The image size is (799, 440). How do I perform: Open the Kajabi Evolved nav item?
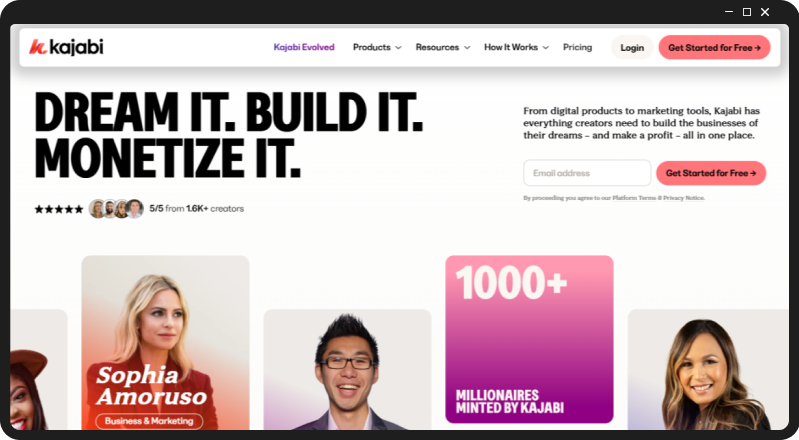pos(304,47)
